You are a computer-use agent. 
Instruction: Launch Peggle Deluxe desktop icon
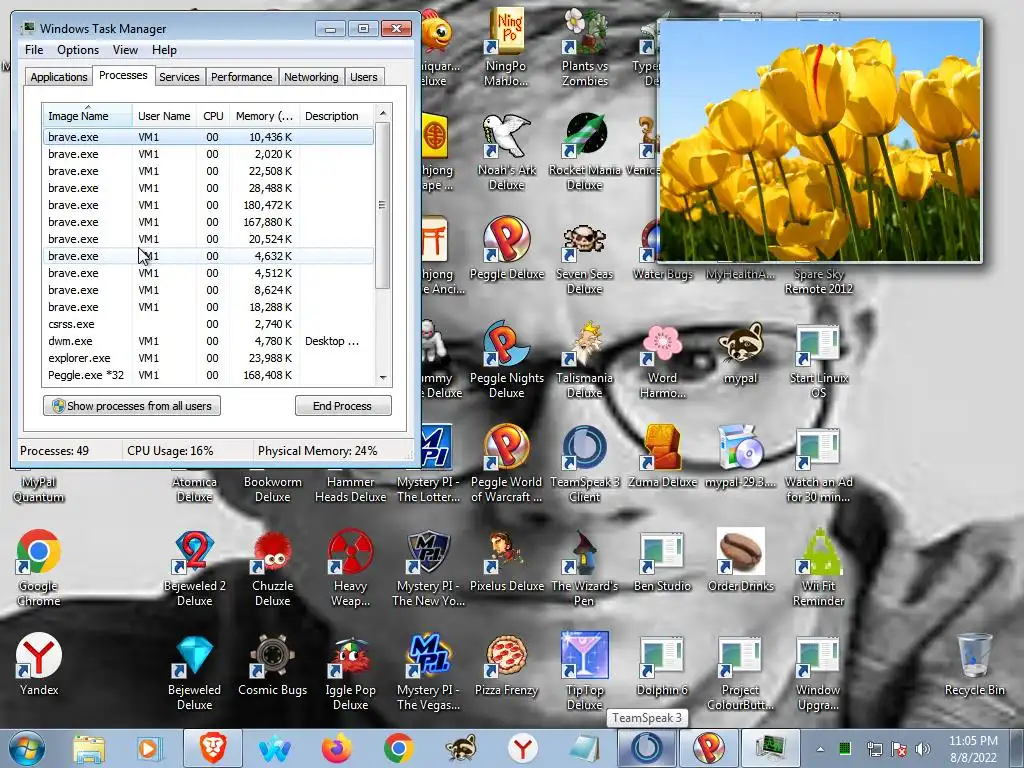tap(507, 248)
